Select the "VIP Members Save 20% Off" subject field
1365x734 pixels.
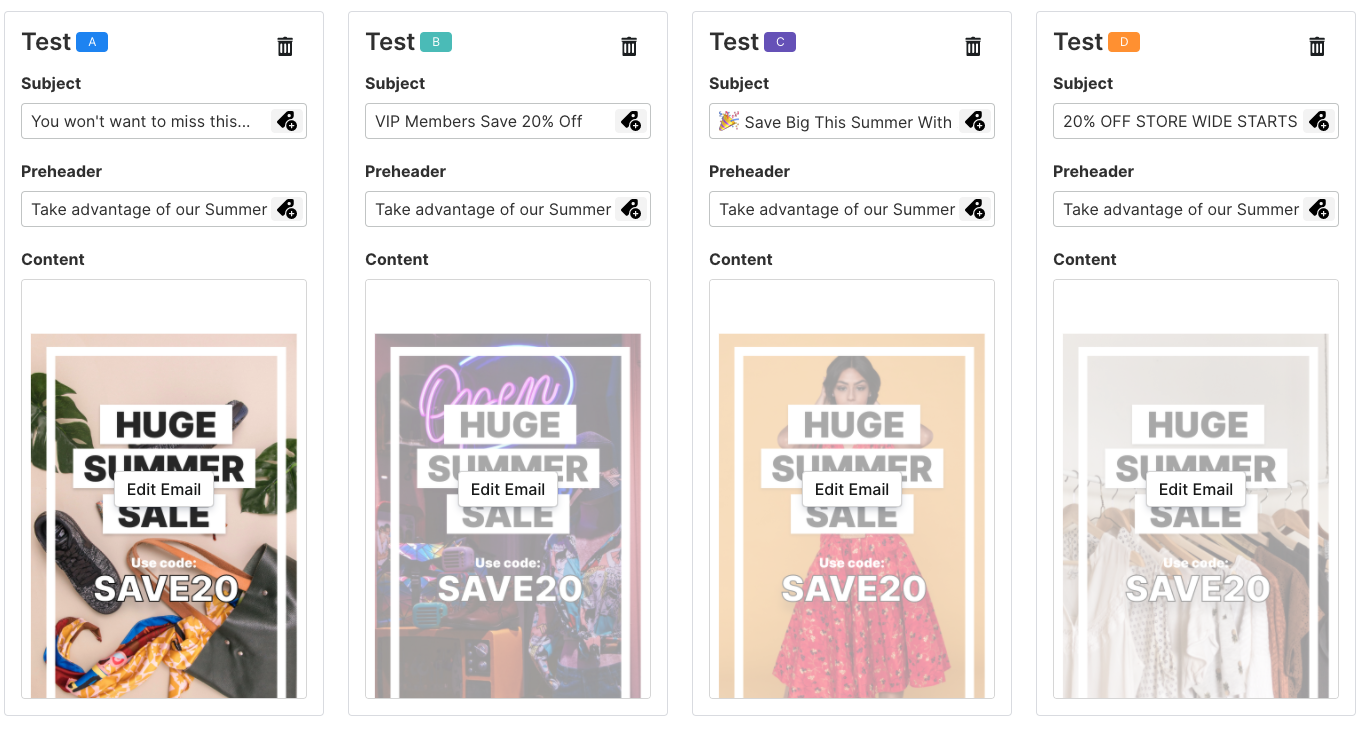[x=508, y=121]
